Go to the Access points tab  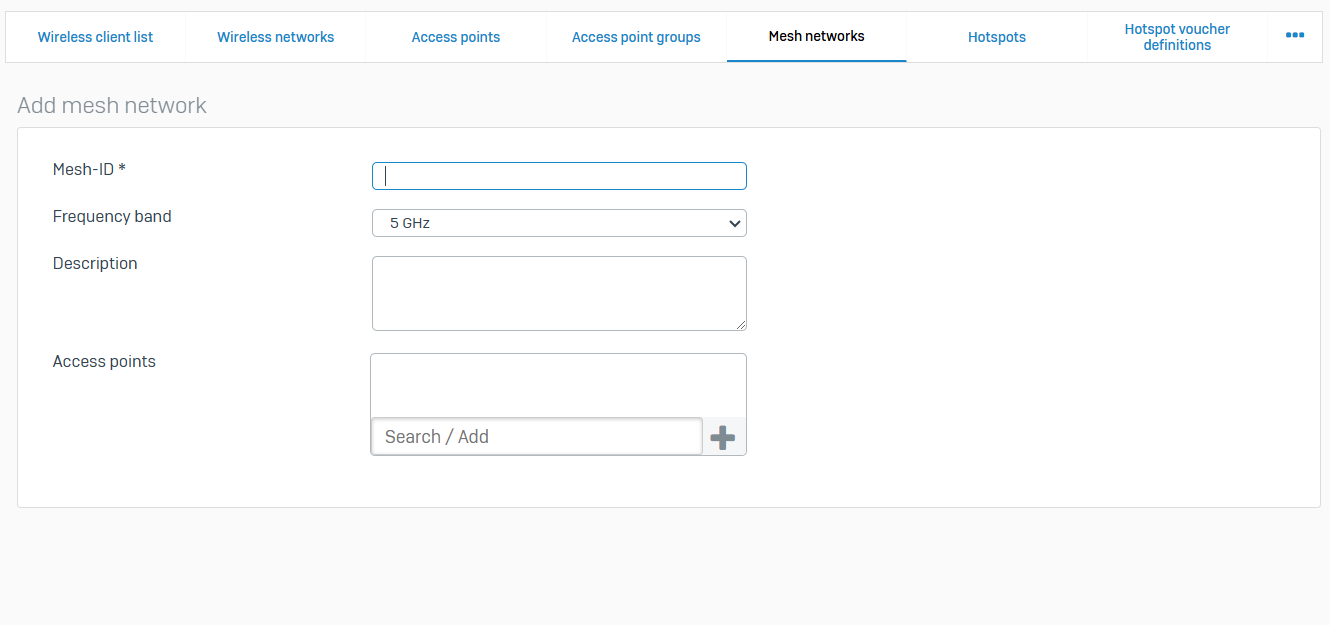point(456,37)
